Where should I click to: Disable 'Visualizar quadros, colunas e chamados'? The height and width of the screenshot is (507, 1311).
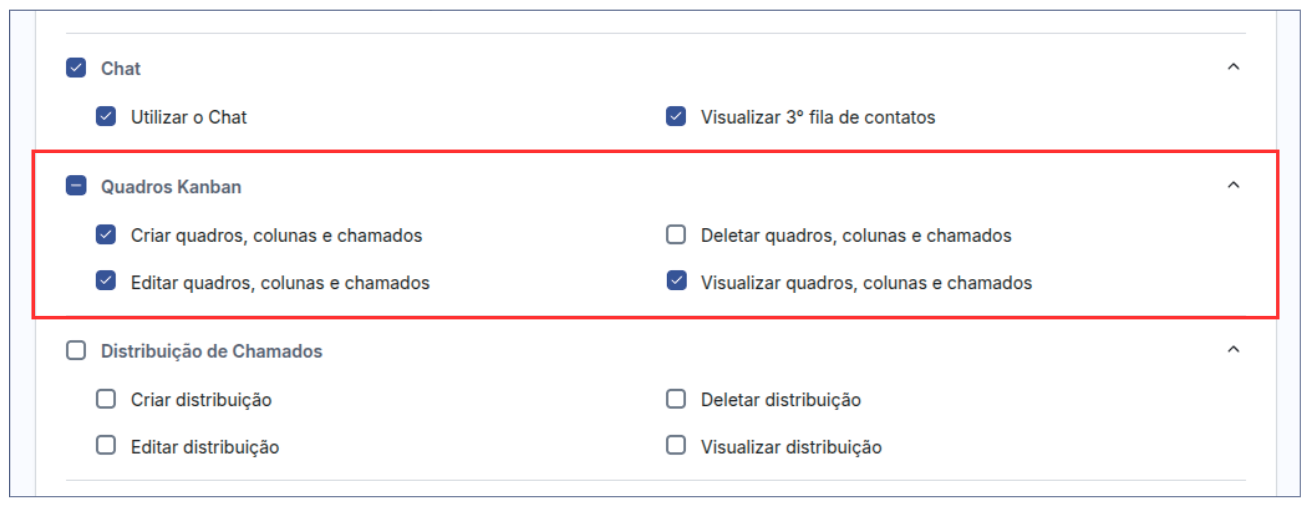point(676,282)
